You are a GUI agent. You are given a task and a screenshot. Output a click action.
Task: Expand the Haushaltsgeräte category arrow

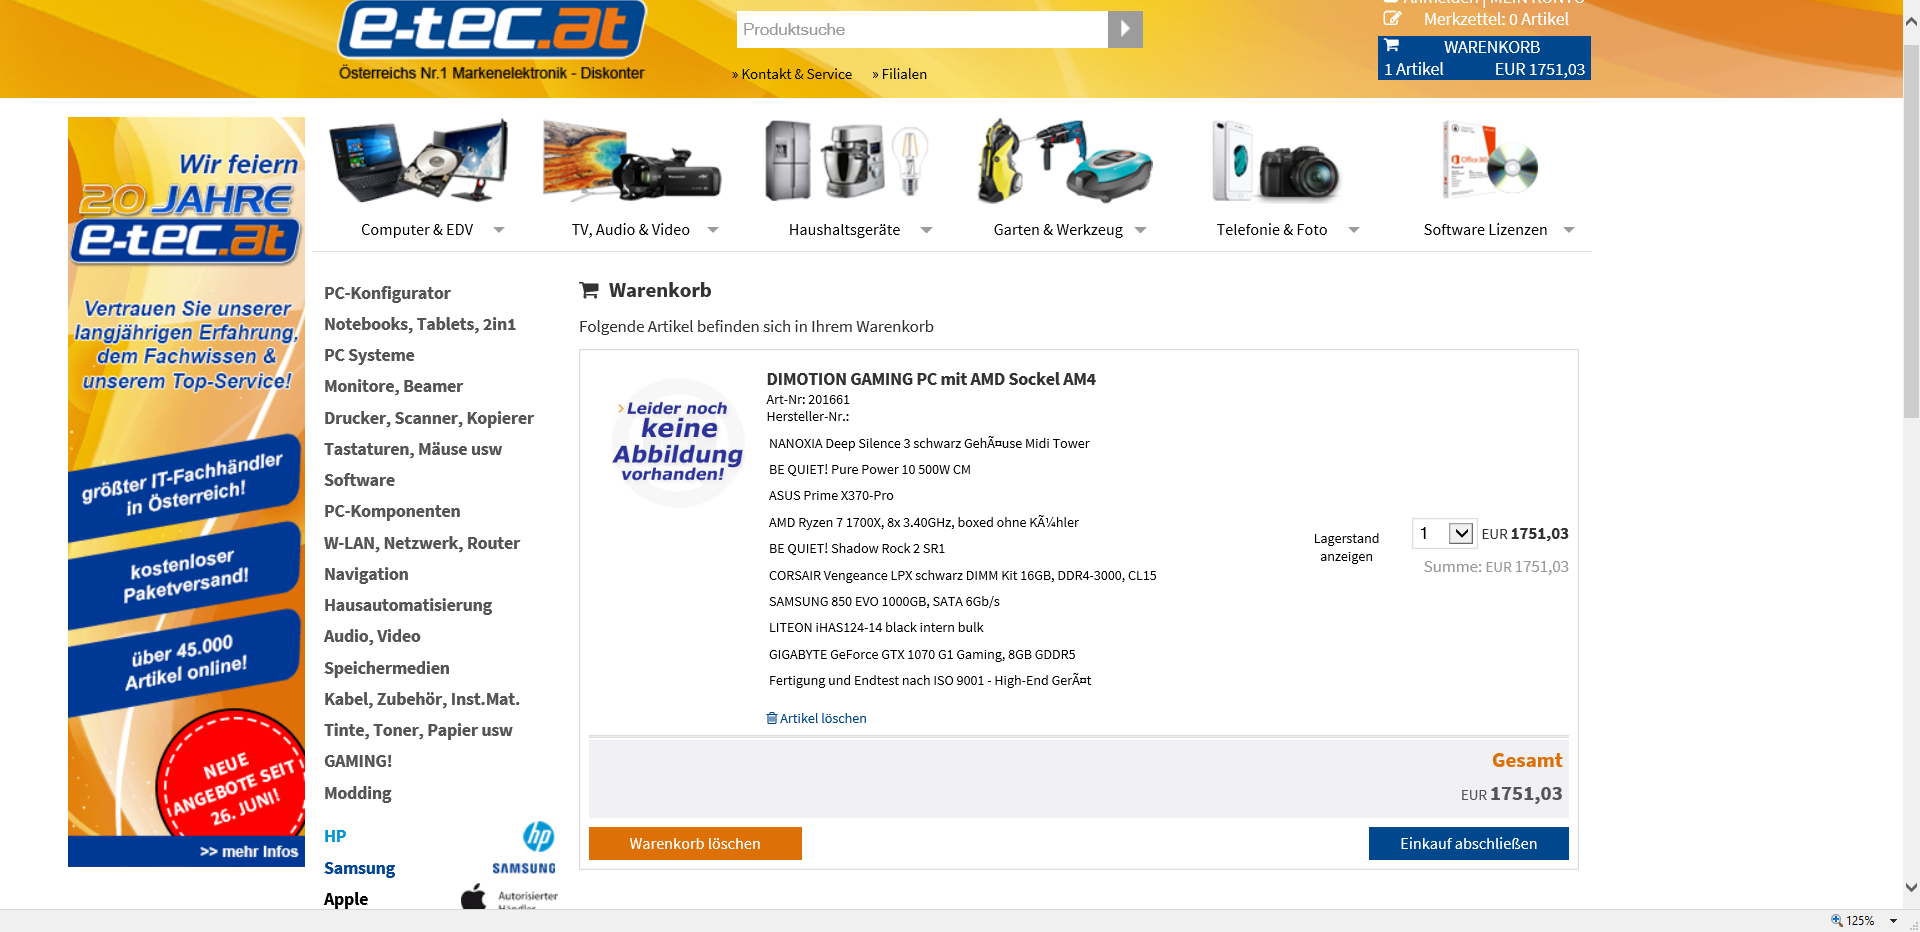(927, 230)
